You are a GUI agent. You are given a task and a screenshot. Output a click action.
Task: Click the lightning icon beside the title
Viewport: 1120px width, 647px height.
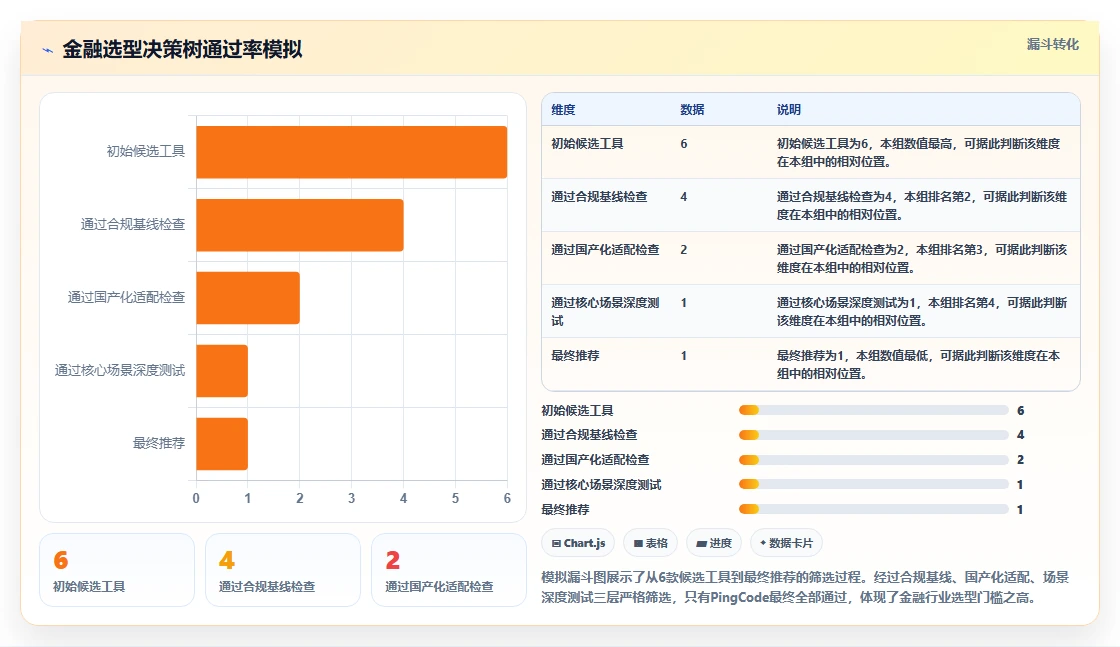pos(48,50)
